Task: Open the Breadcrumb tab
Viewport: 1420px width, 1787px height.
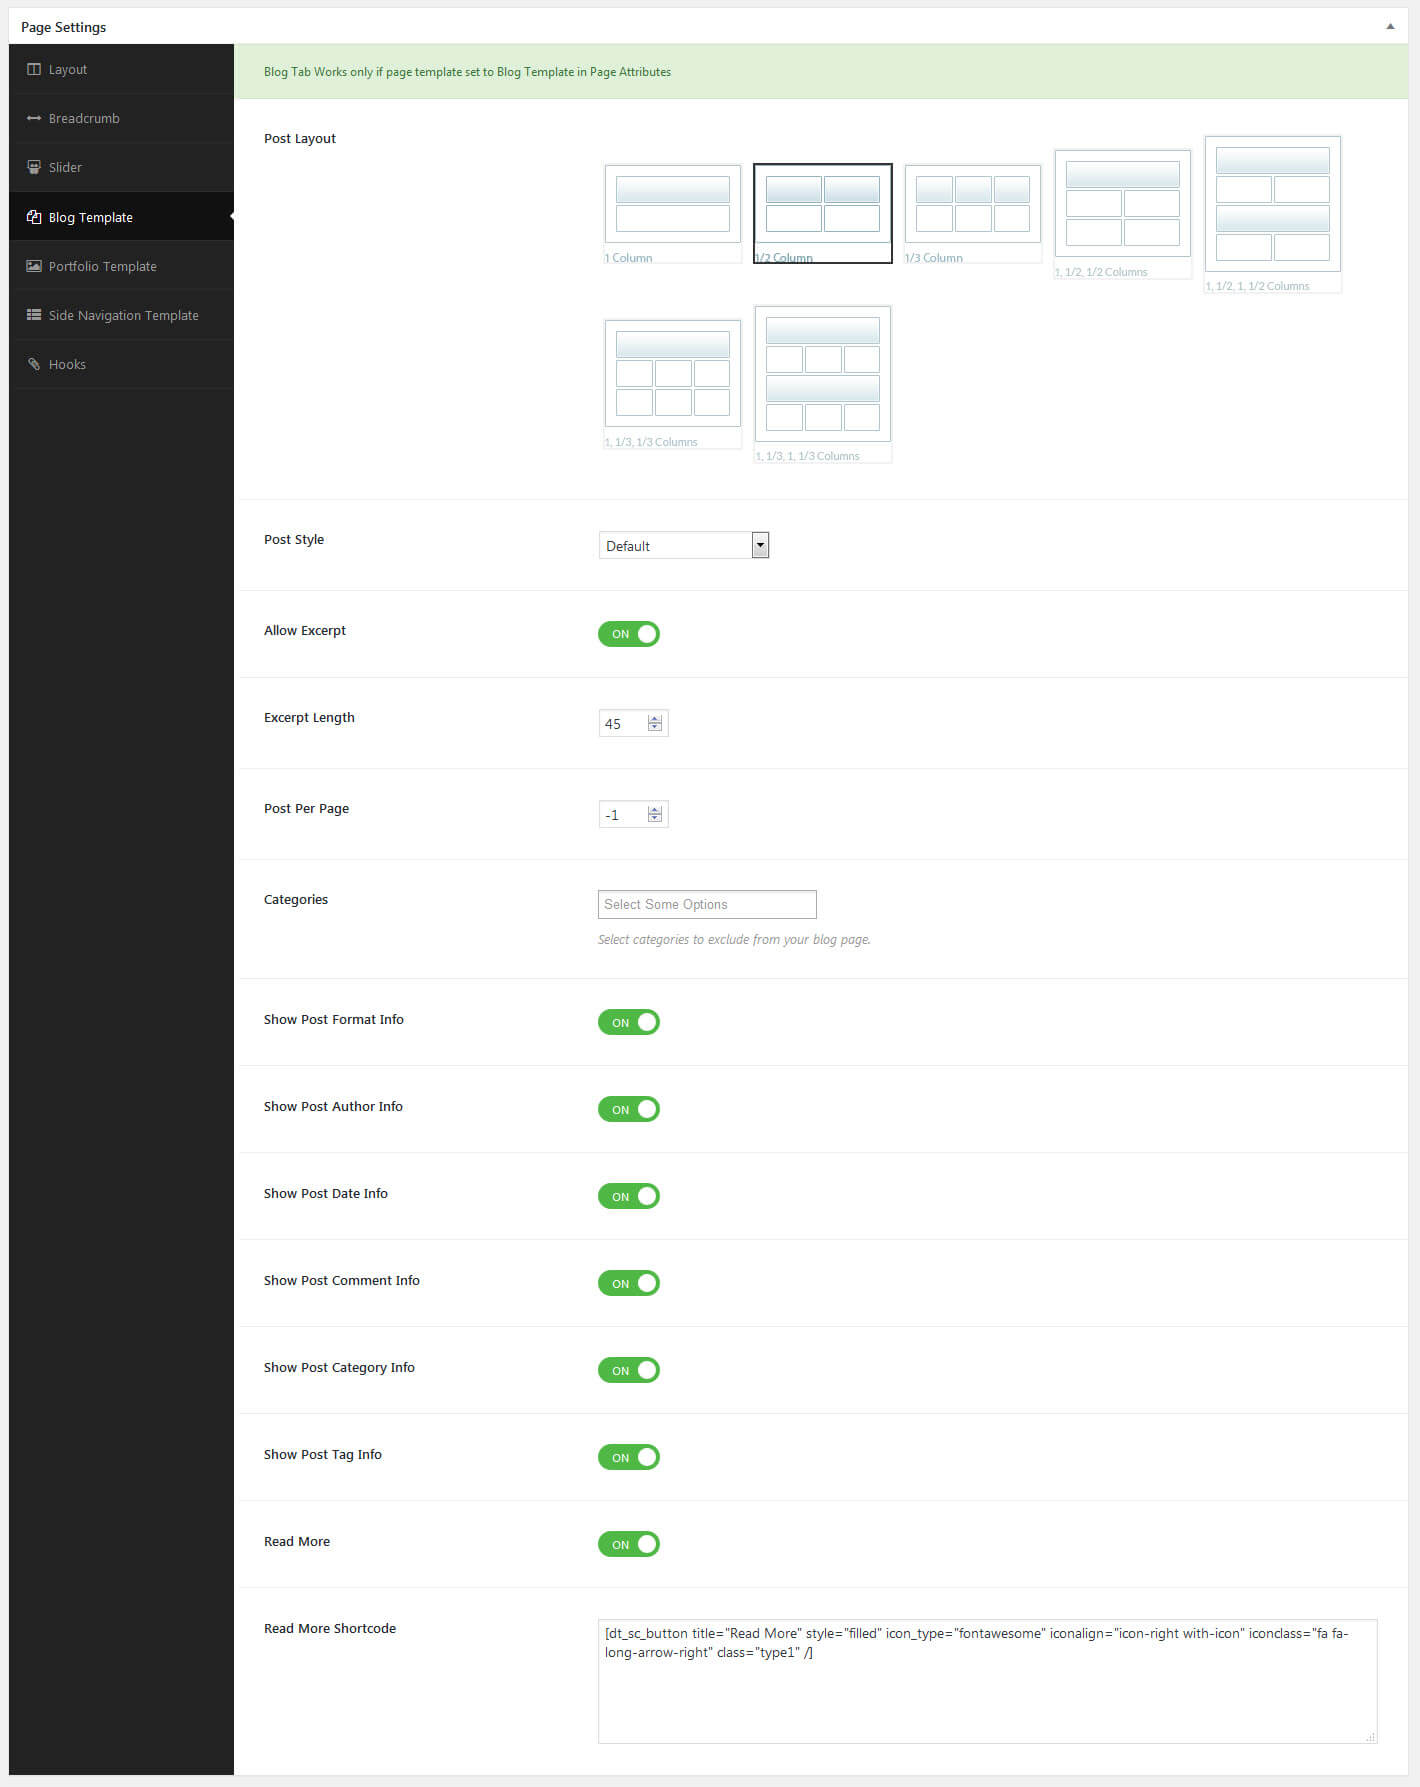Action: (121, 118)
